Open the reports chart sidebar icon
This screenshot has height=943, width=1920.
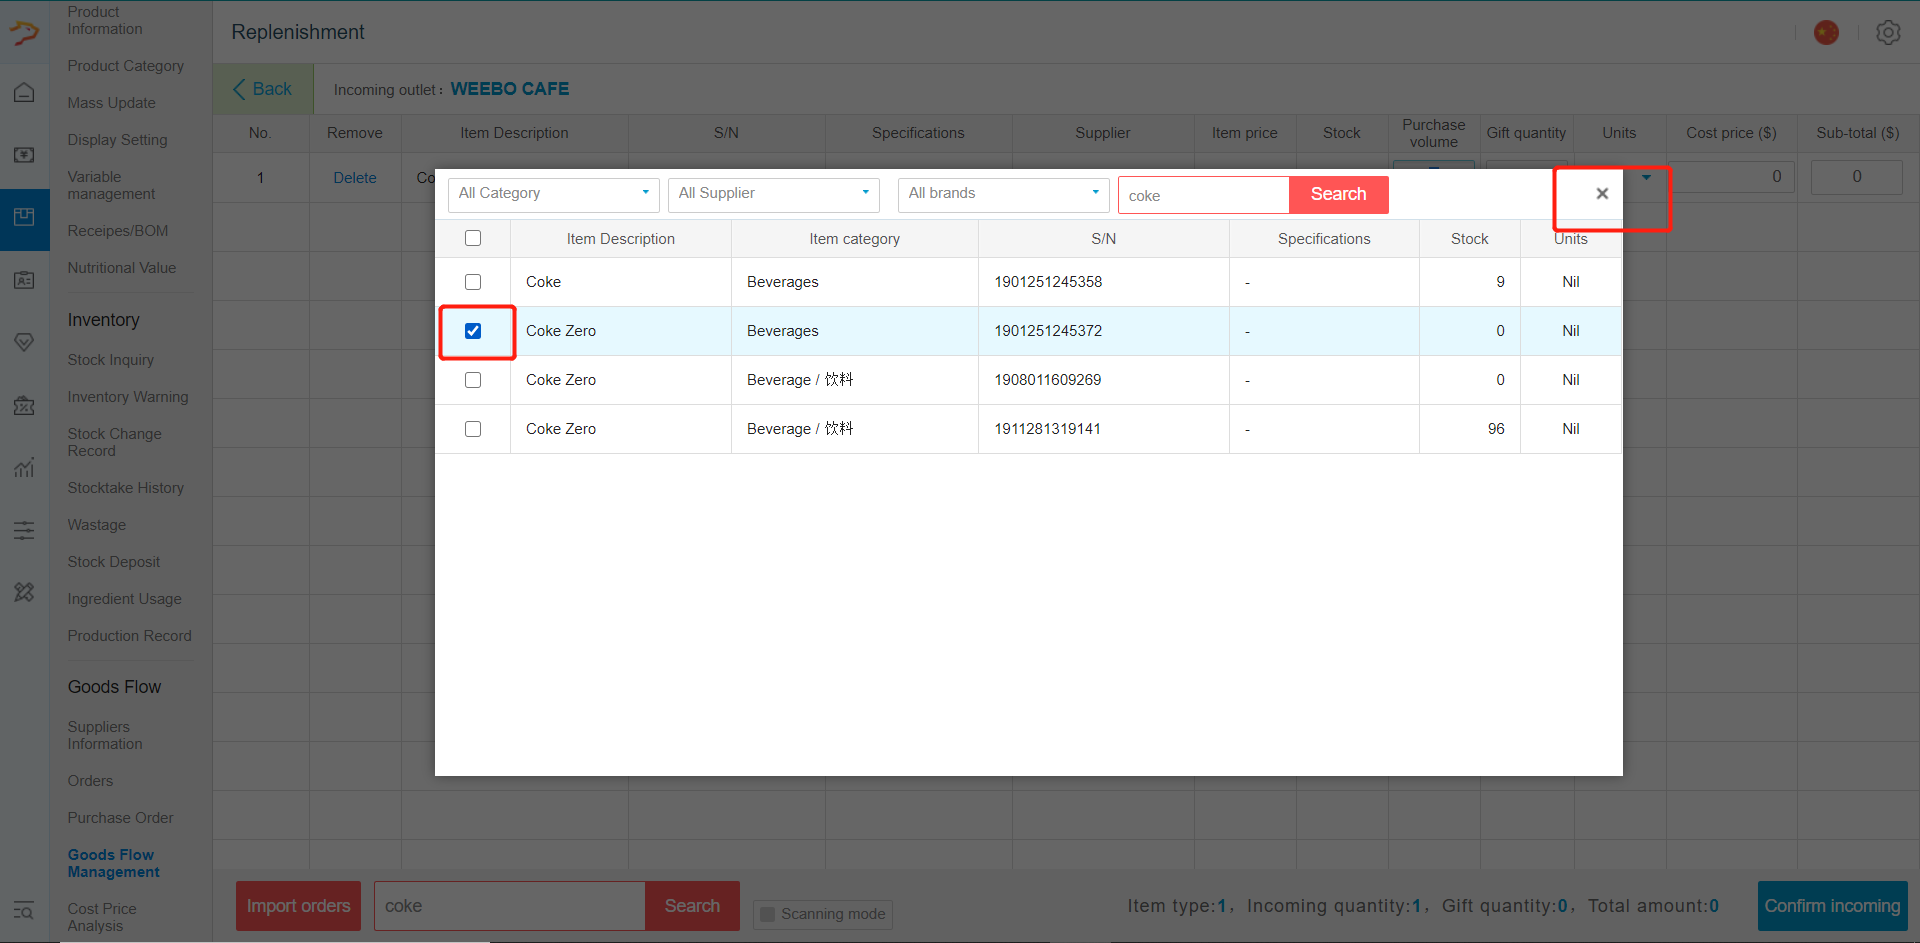coord(24,468)
